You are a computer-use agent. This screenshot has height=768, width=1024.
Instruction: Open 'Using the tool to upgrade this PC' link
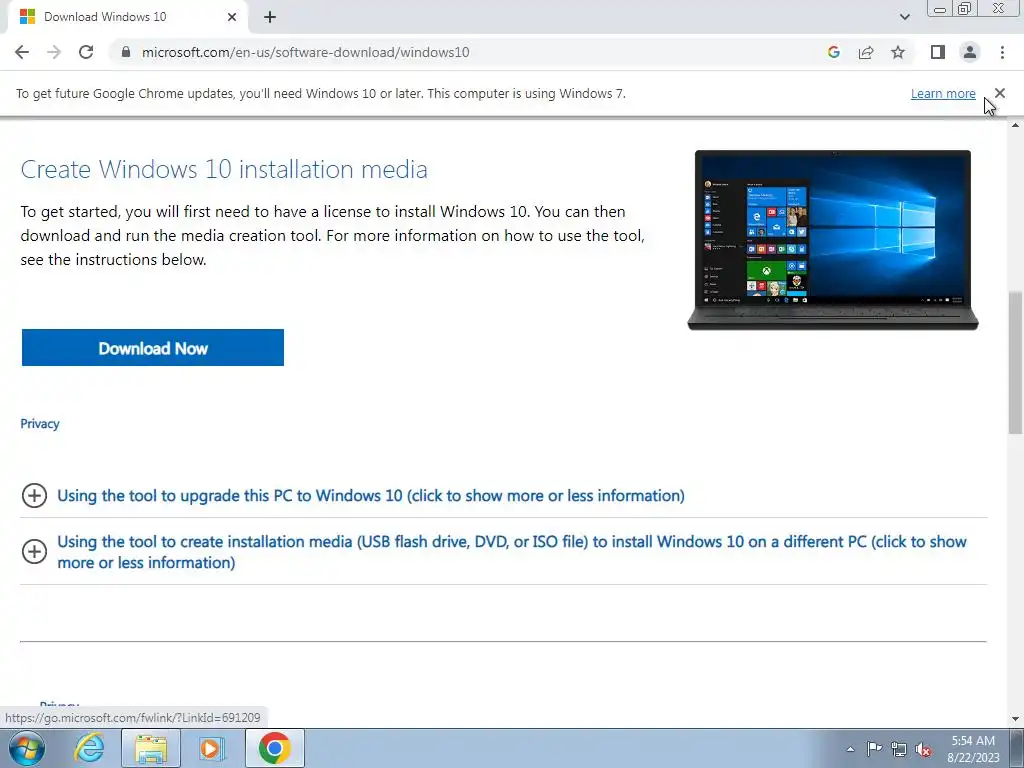[371, 496]
